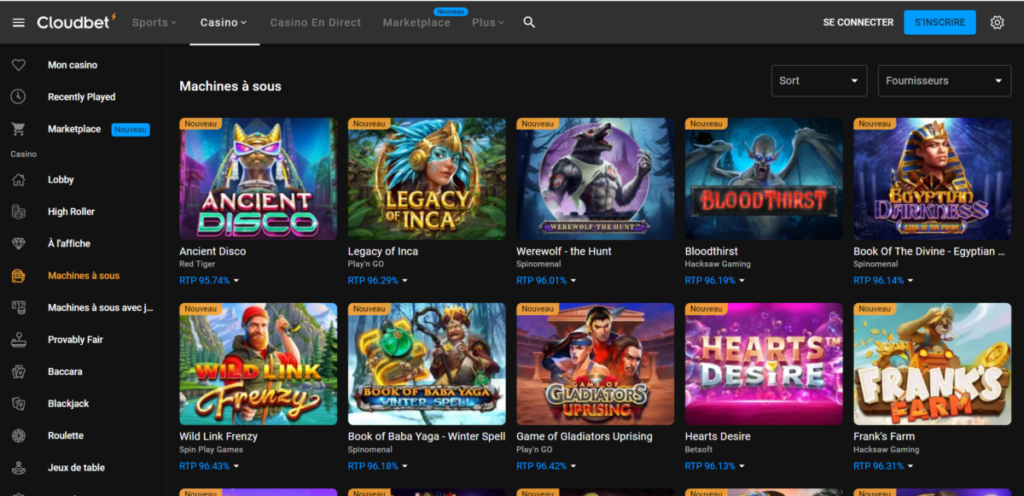Click the cards icon beside Baccara

coord(18,371)
